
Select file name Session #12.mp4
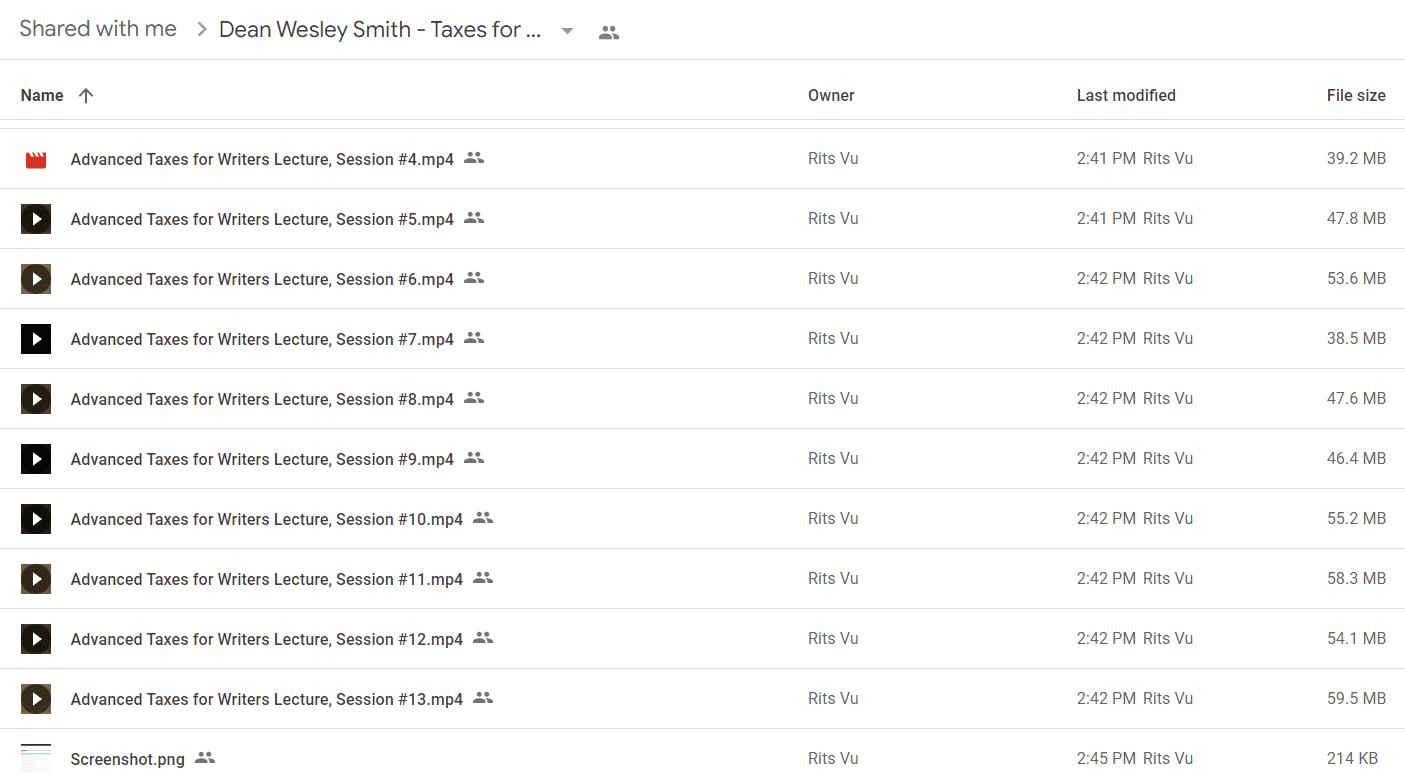267,639
